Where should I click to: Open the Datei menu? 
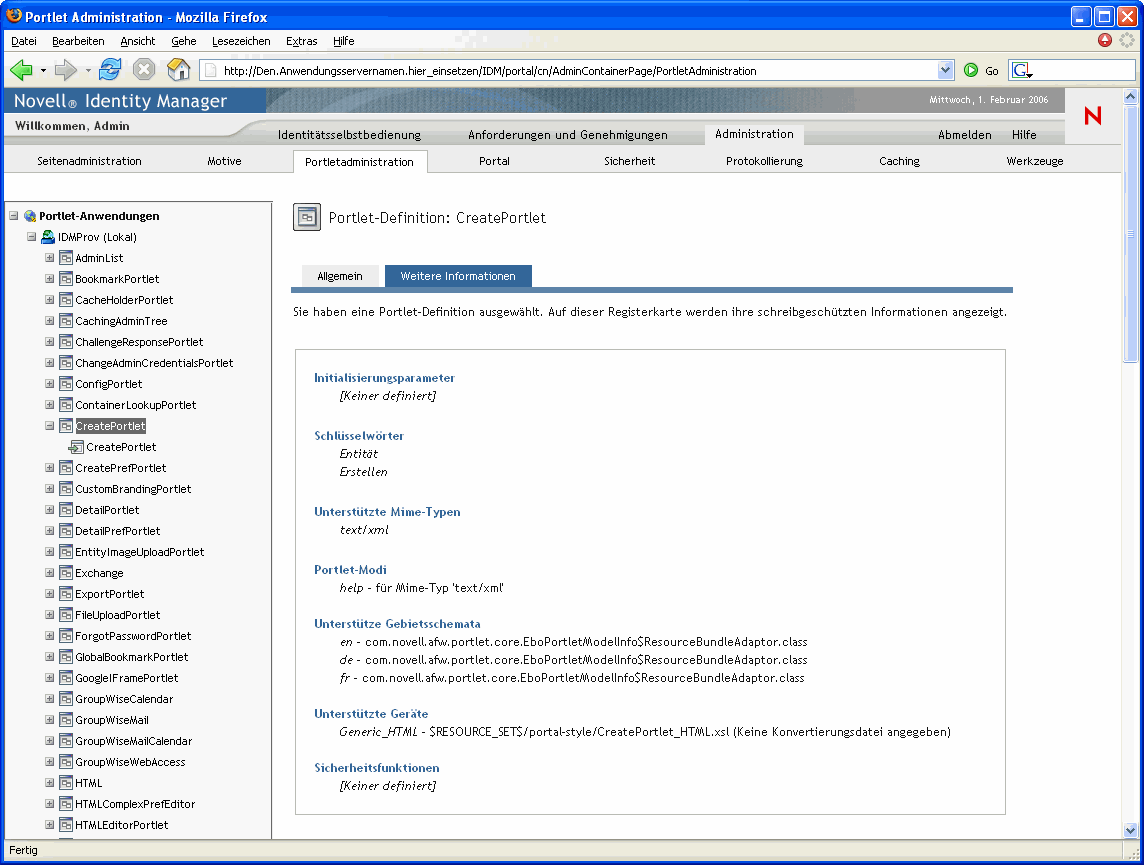(24, 41)
